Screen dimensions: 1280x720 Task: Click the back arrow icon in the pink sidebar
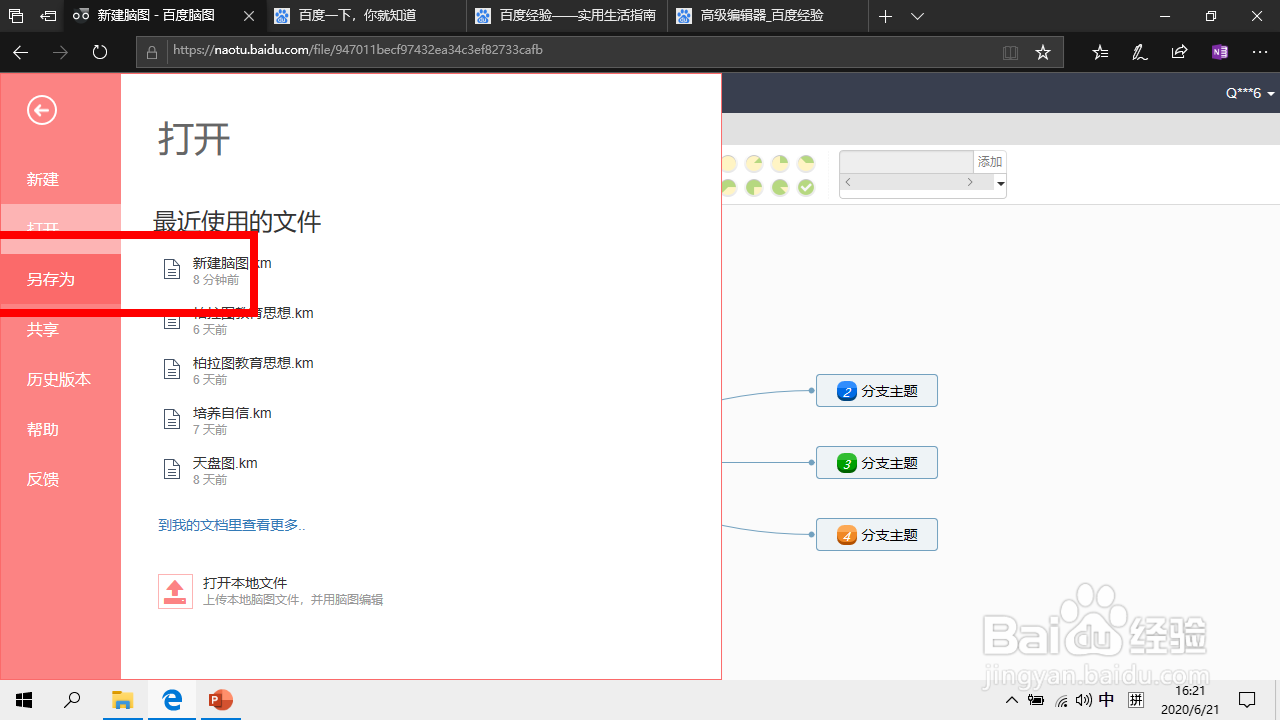41,110
